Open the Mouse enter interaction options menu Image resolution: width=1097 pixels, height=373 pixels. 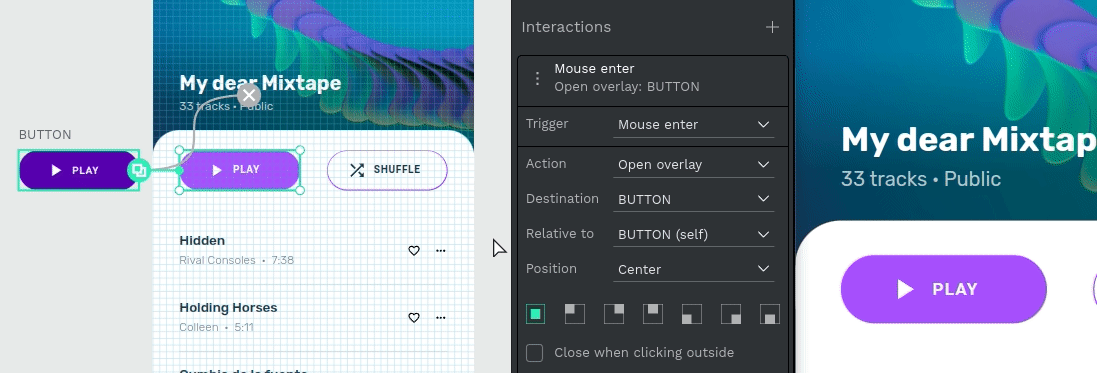coord(537,78)
